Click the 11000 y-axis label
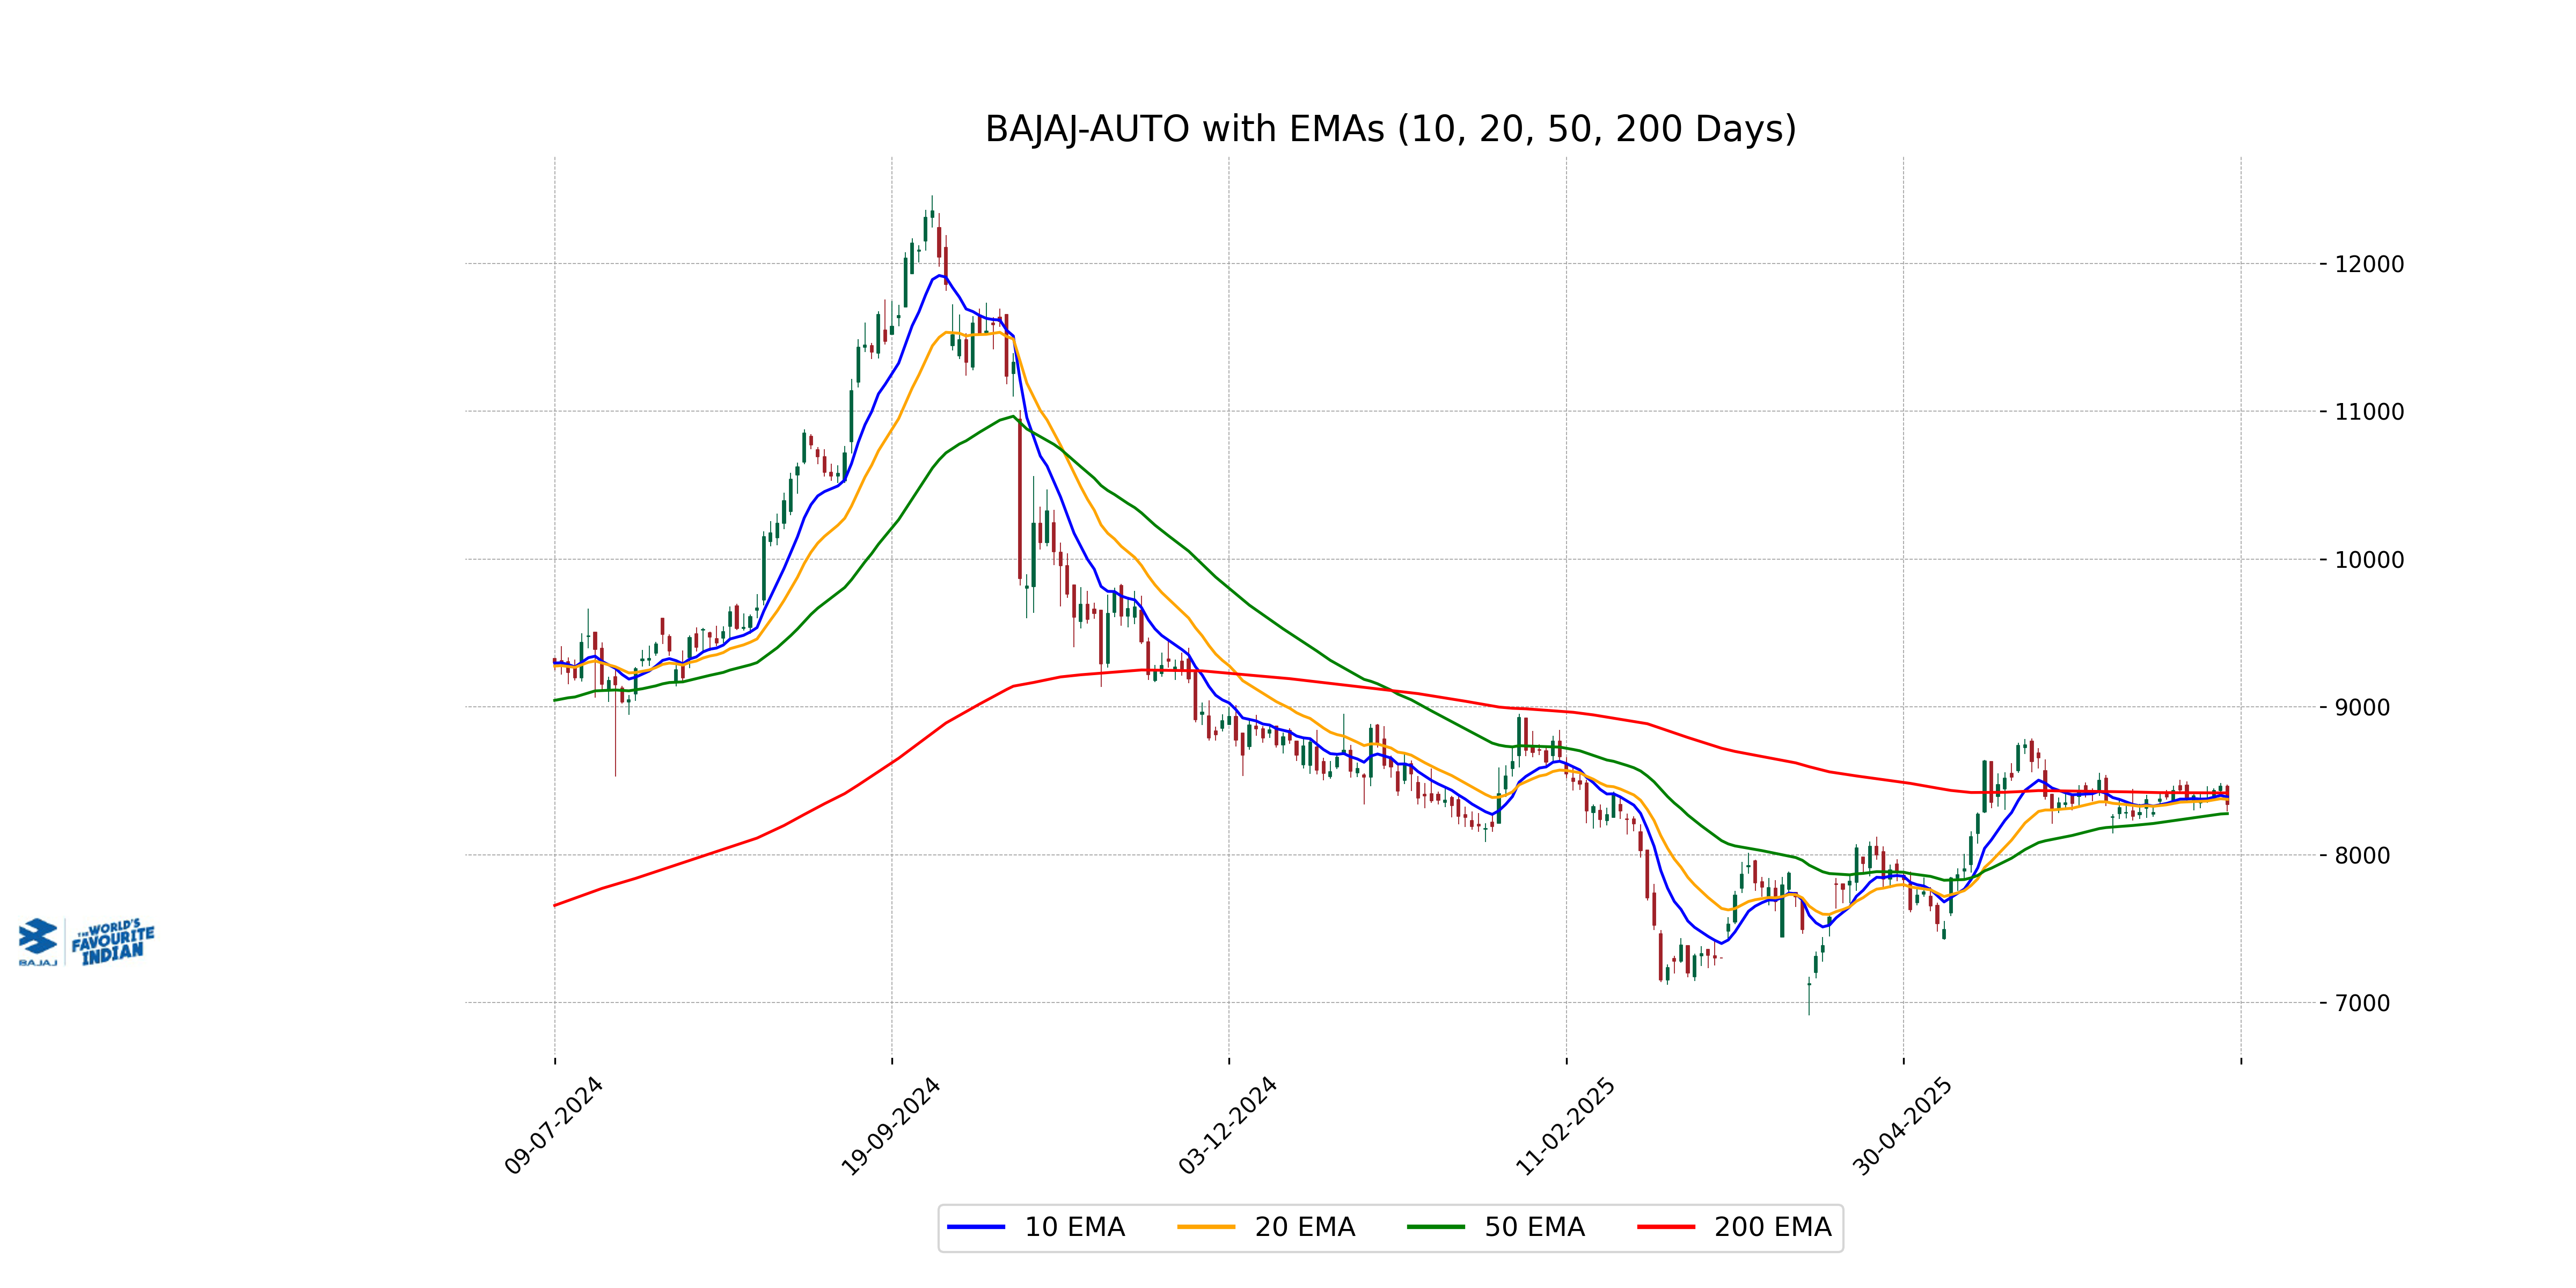 pos(2369,412)
